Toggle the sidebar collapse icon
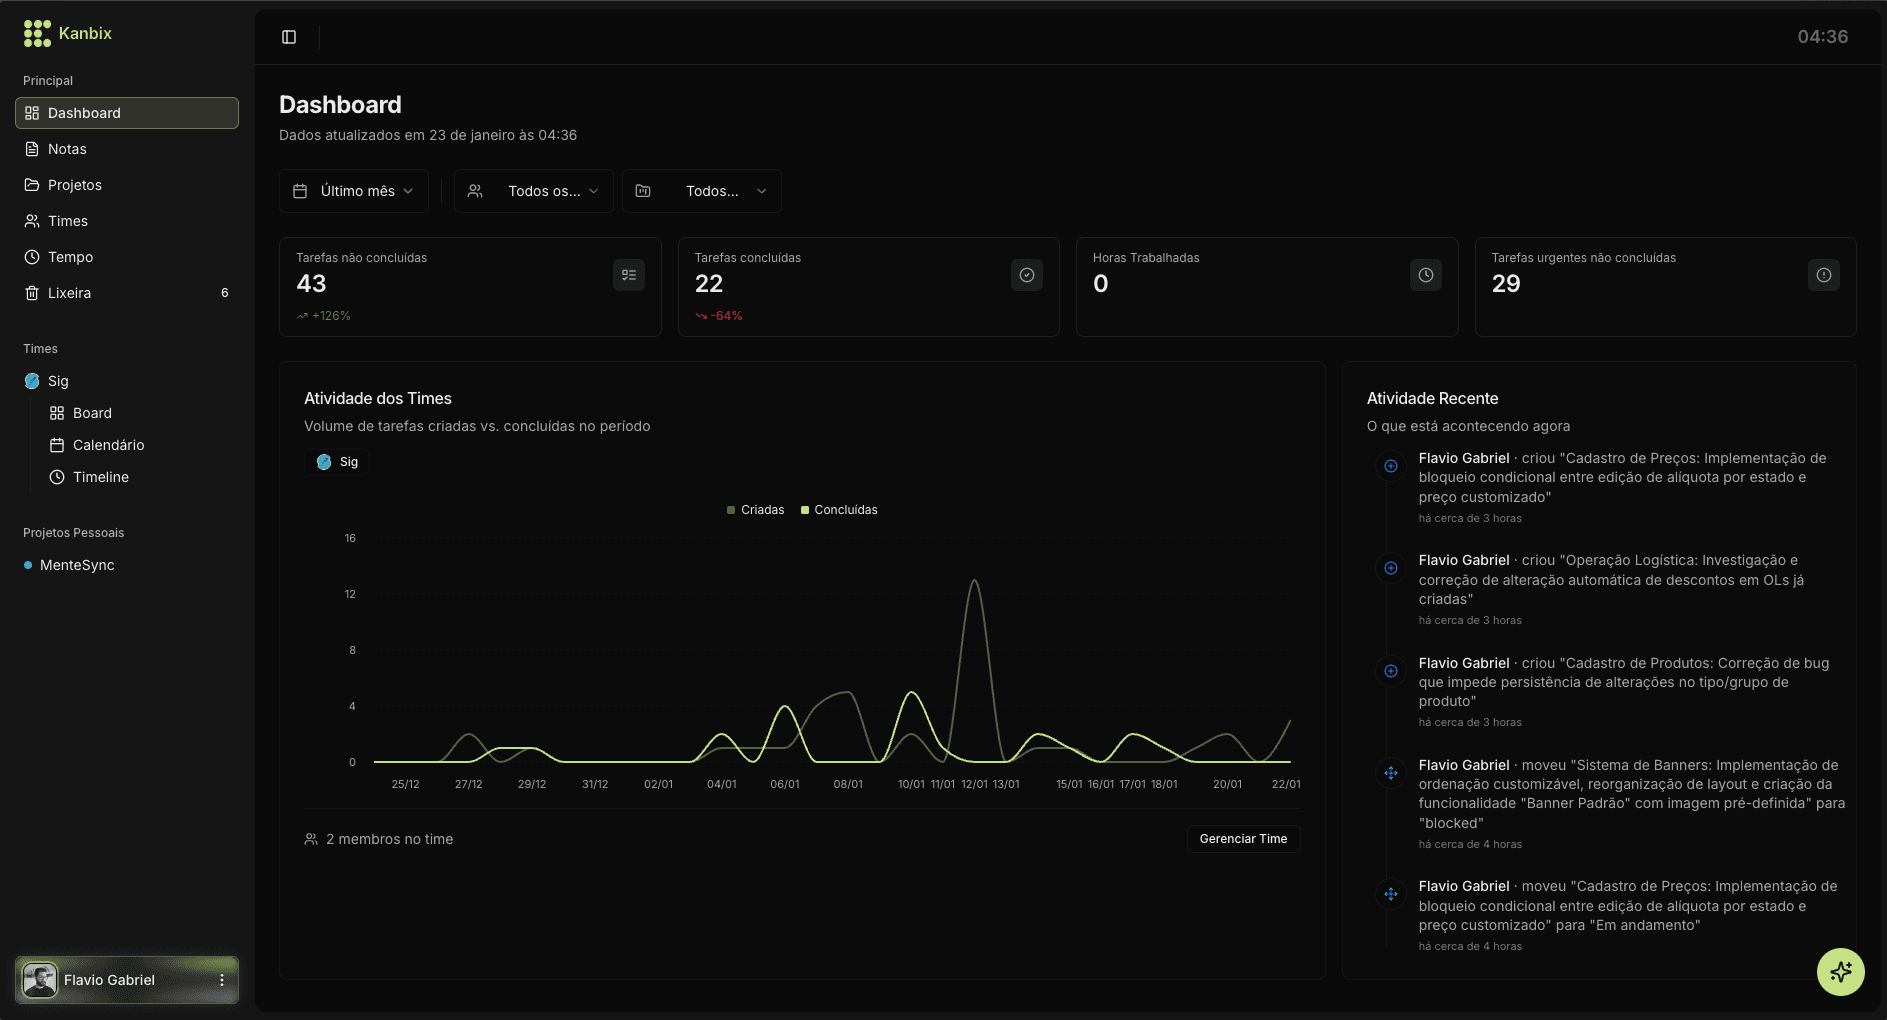 click(289, 37)
